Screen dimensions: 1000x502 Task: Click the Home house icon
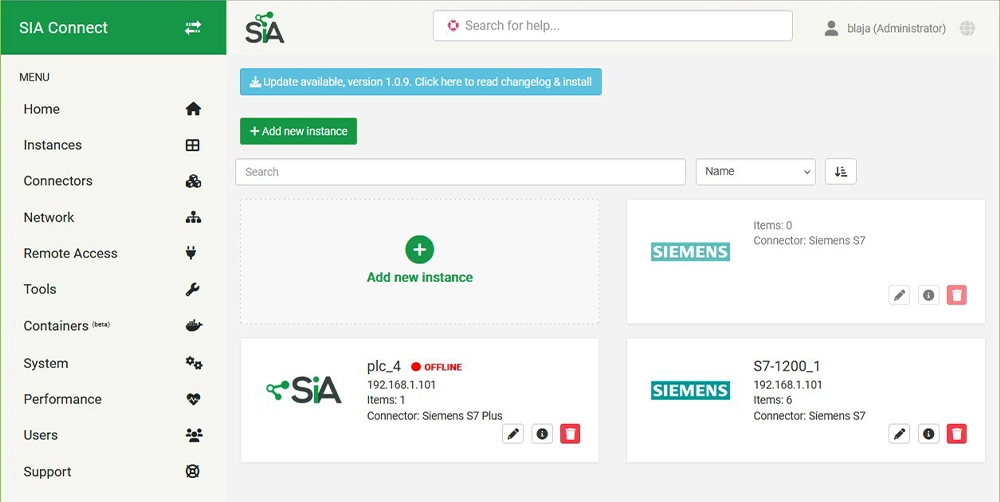click(193, 109)
